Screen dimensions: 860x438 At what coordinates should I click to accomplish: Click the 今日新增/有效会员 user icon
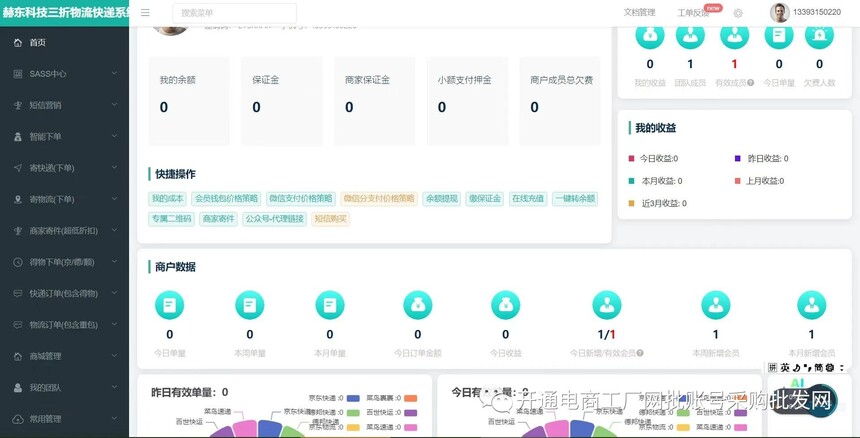pyautogui.click(x=607, y=305)
